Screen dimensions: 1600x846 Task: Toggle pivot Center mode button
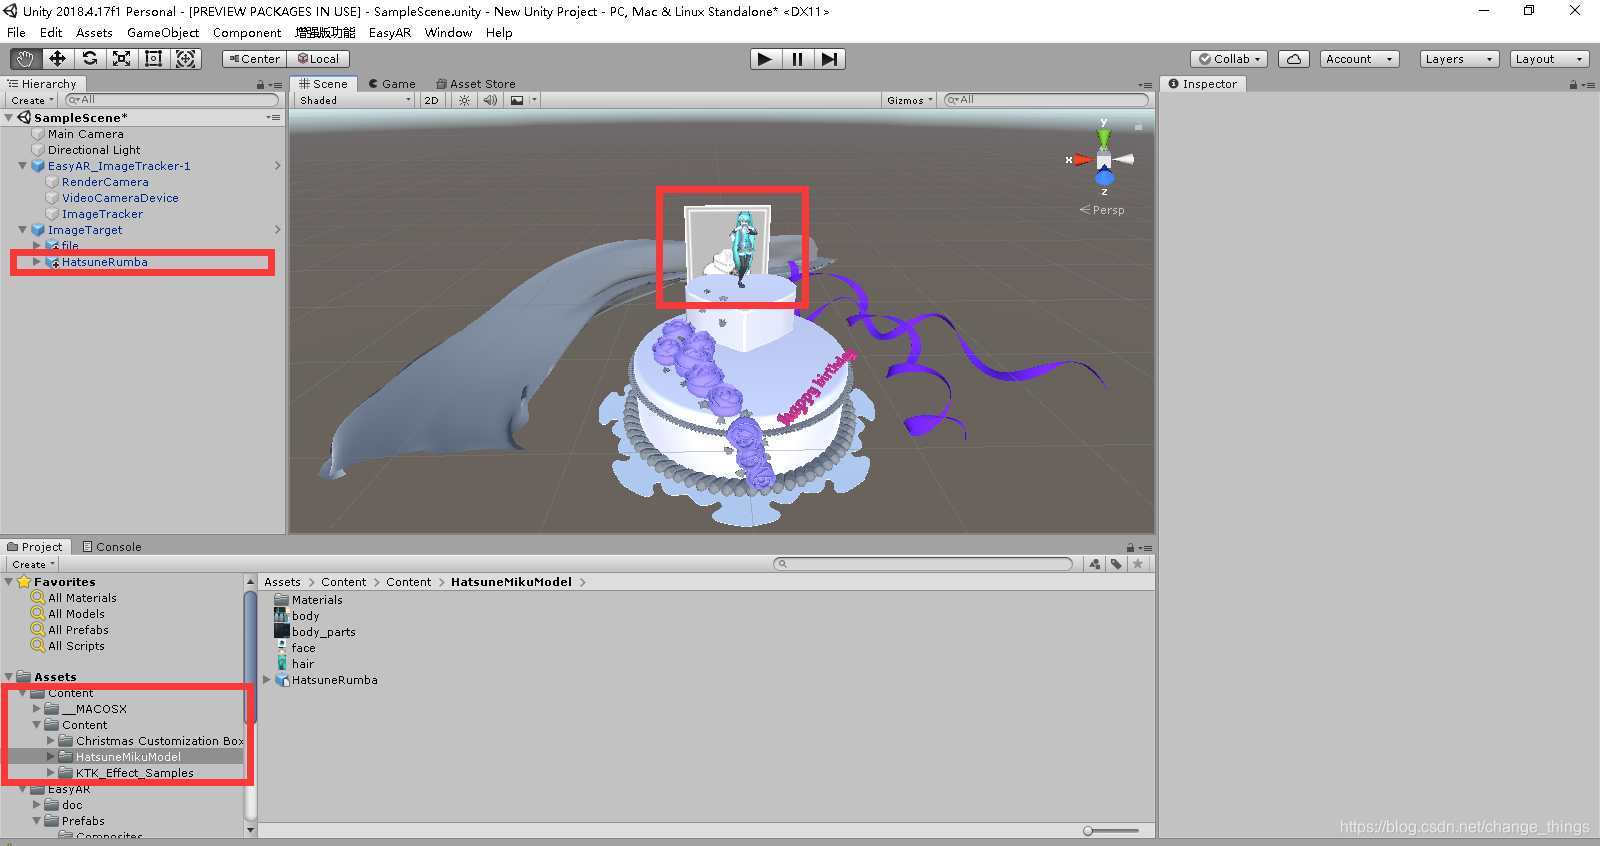coord(255,59)
